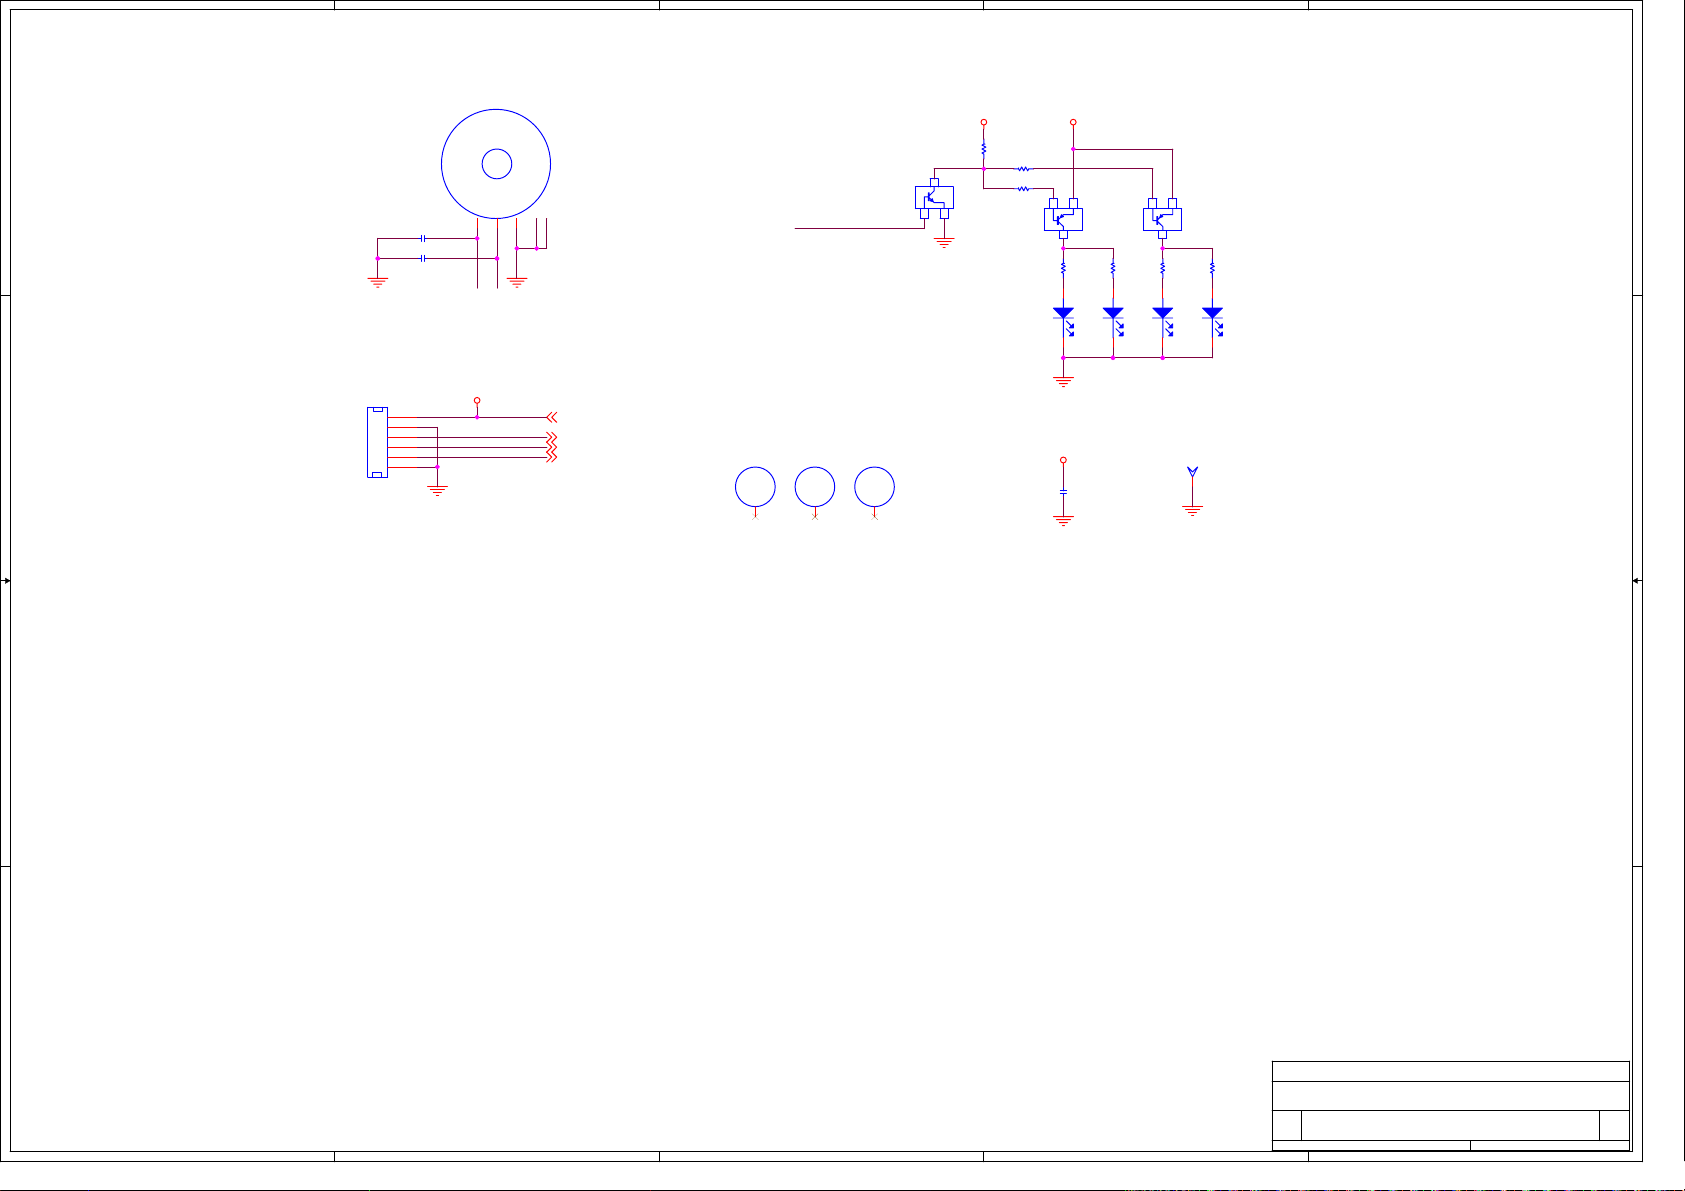
Task: Select the rightmost transistor symbol
Action: [x=1162, y=218]
